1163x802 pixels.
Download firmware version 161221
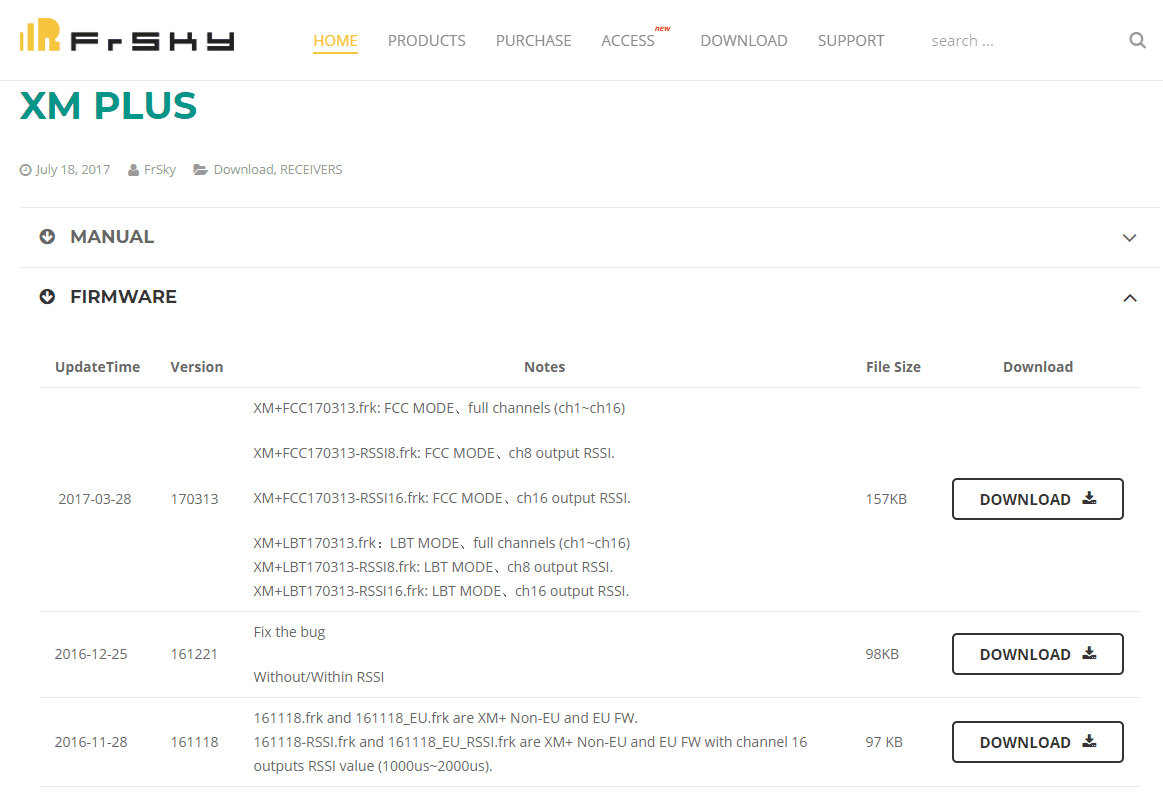click(1038, 654)
